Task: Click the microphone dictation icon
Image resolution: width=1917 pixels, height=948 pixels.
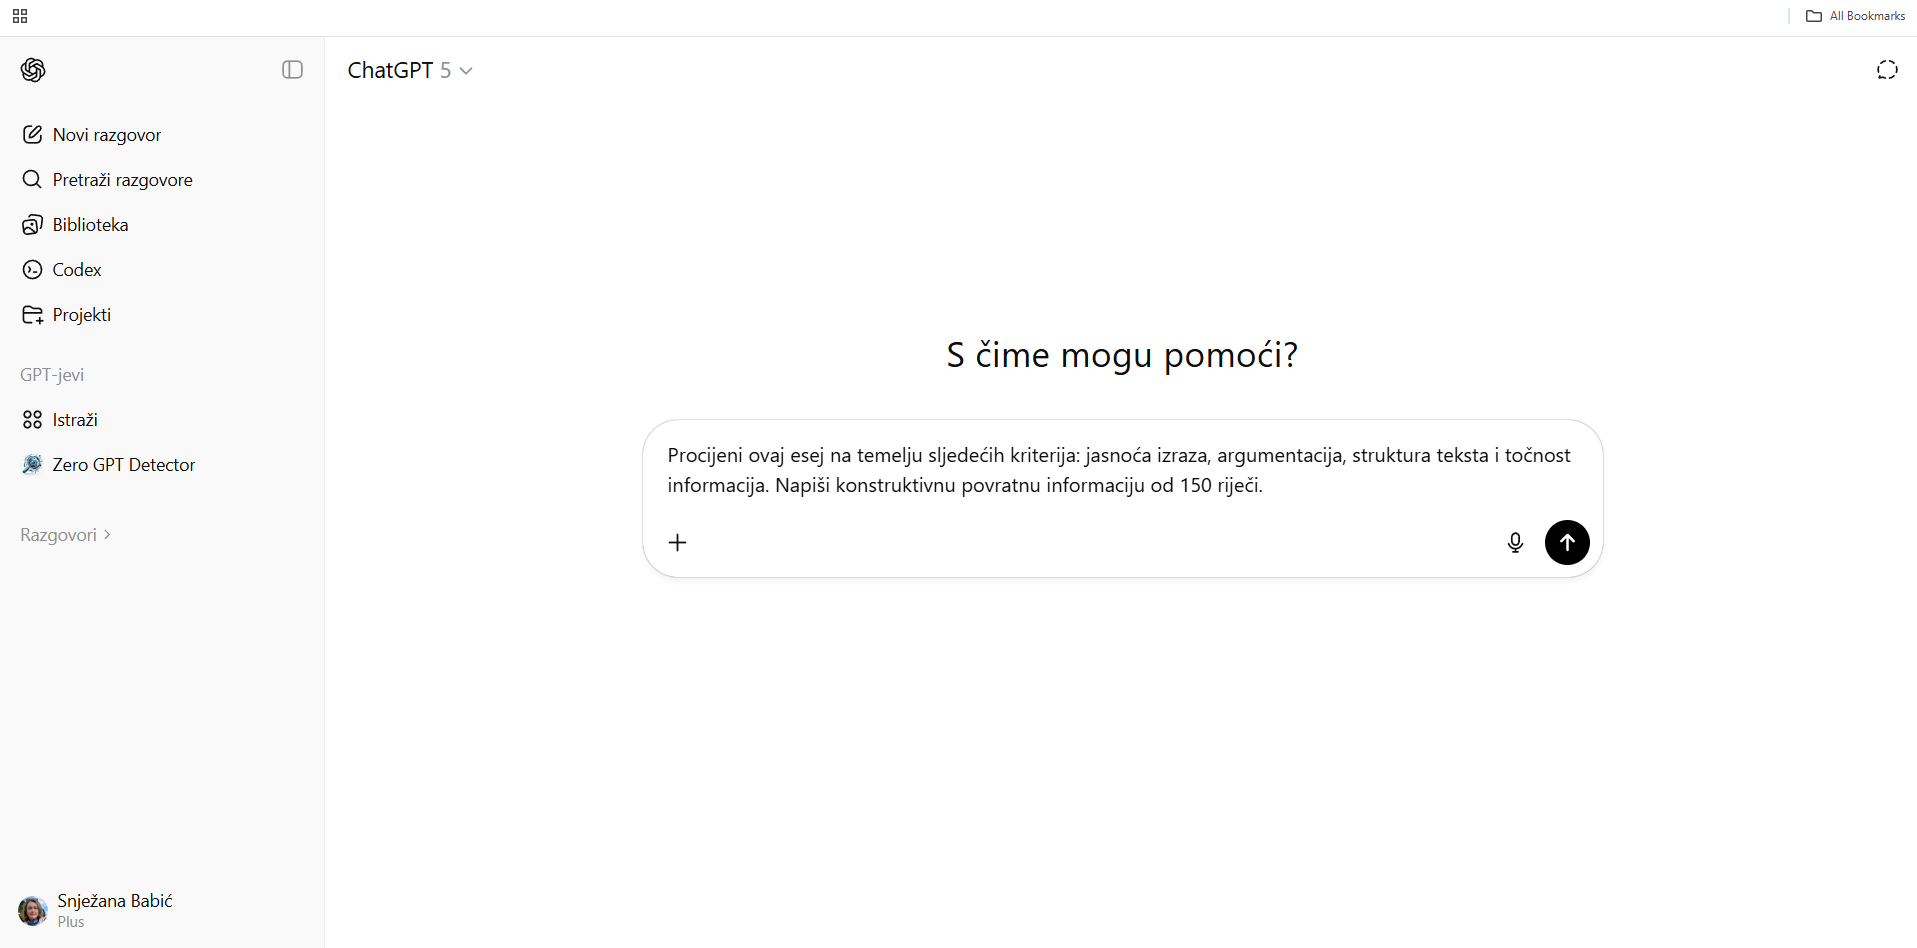Action: click(x=1515, y=543)
